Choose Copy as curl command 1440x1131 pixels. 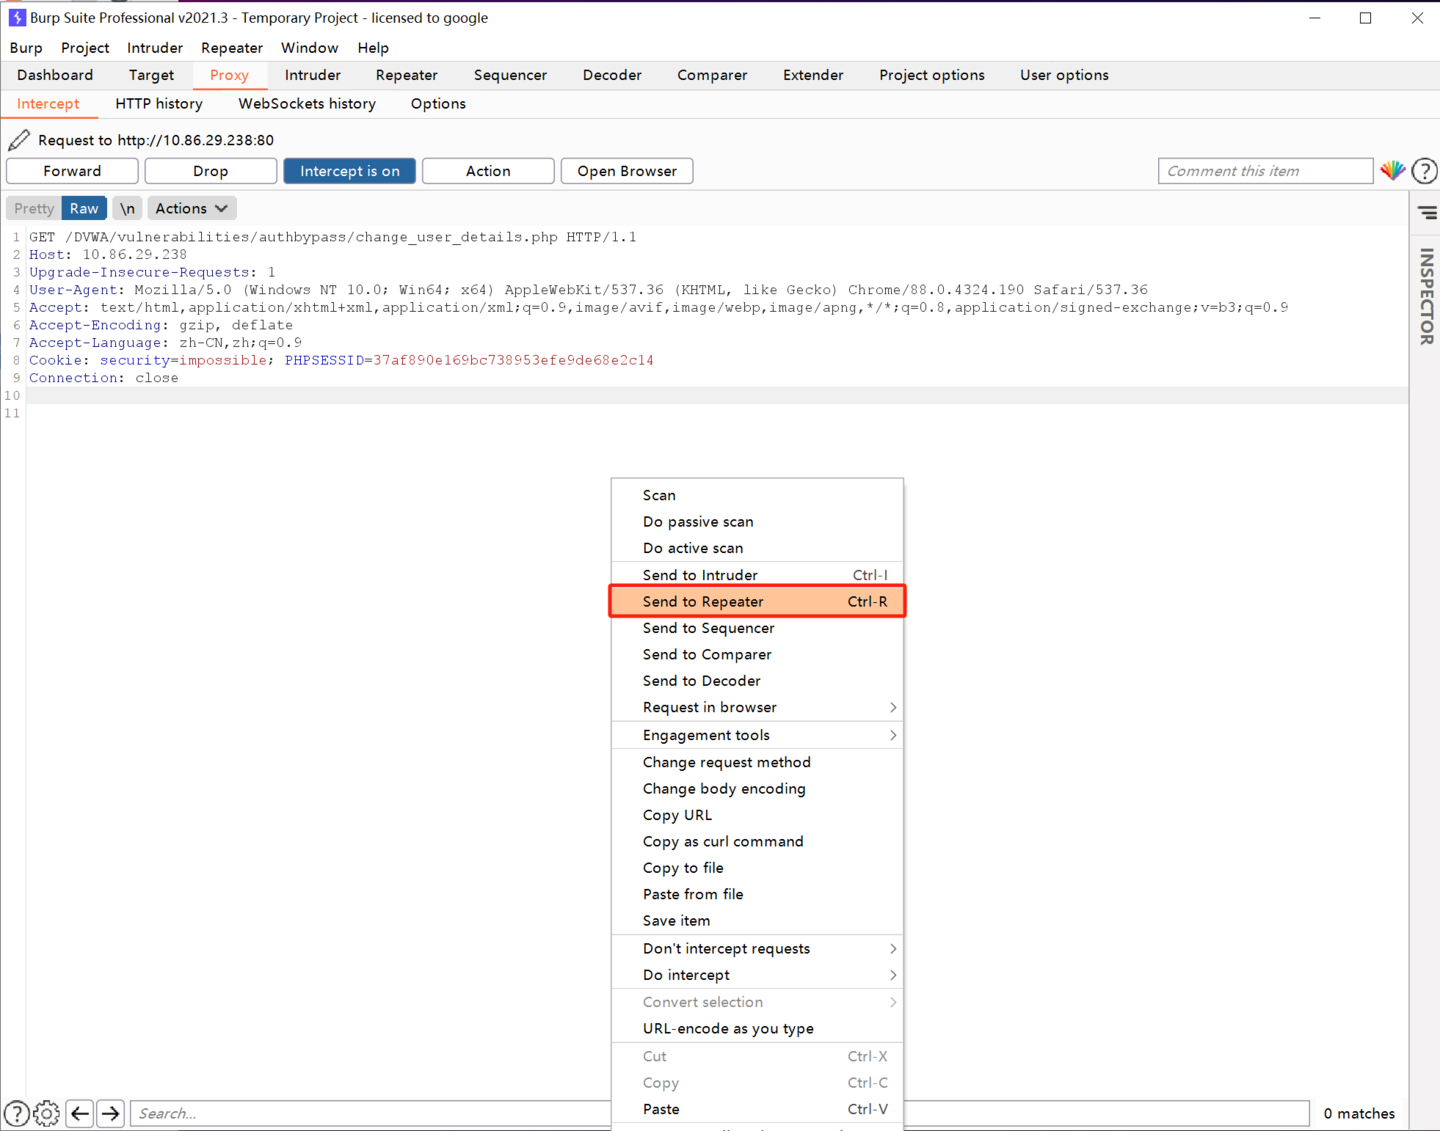click(x=723, y=841)
